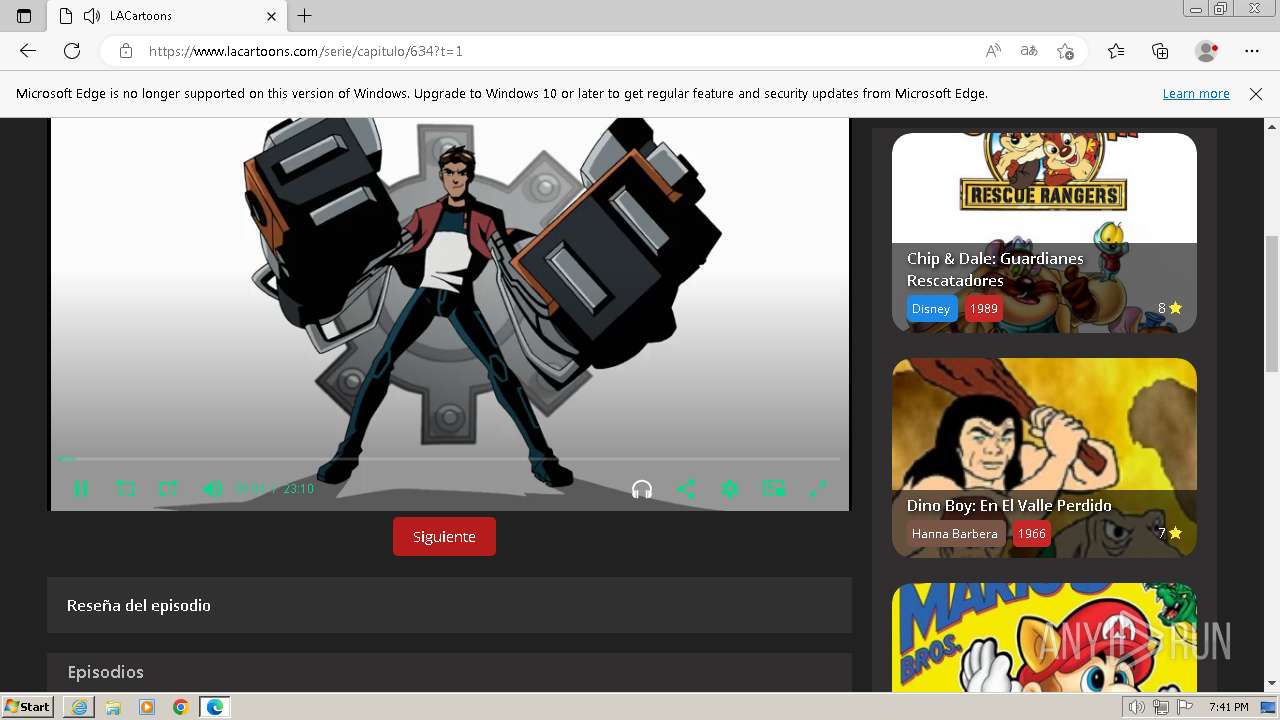Toggle fullscreen in the video player
Screen dimensions: 1280x720
[x=817, y=489]
